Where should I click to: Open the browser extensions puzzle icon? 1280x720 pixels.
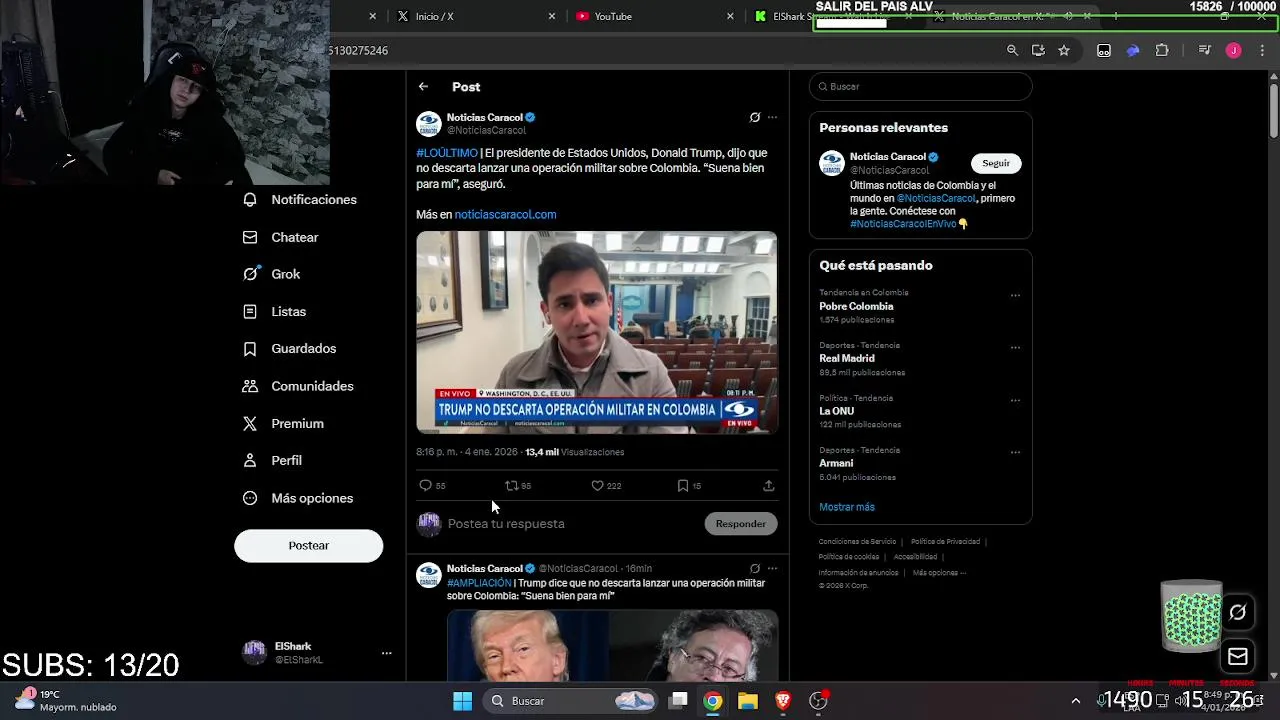pyautogui.click(x=1162, y=50)
